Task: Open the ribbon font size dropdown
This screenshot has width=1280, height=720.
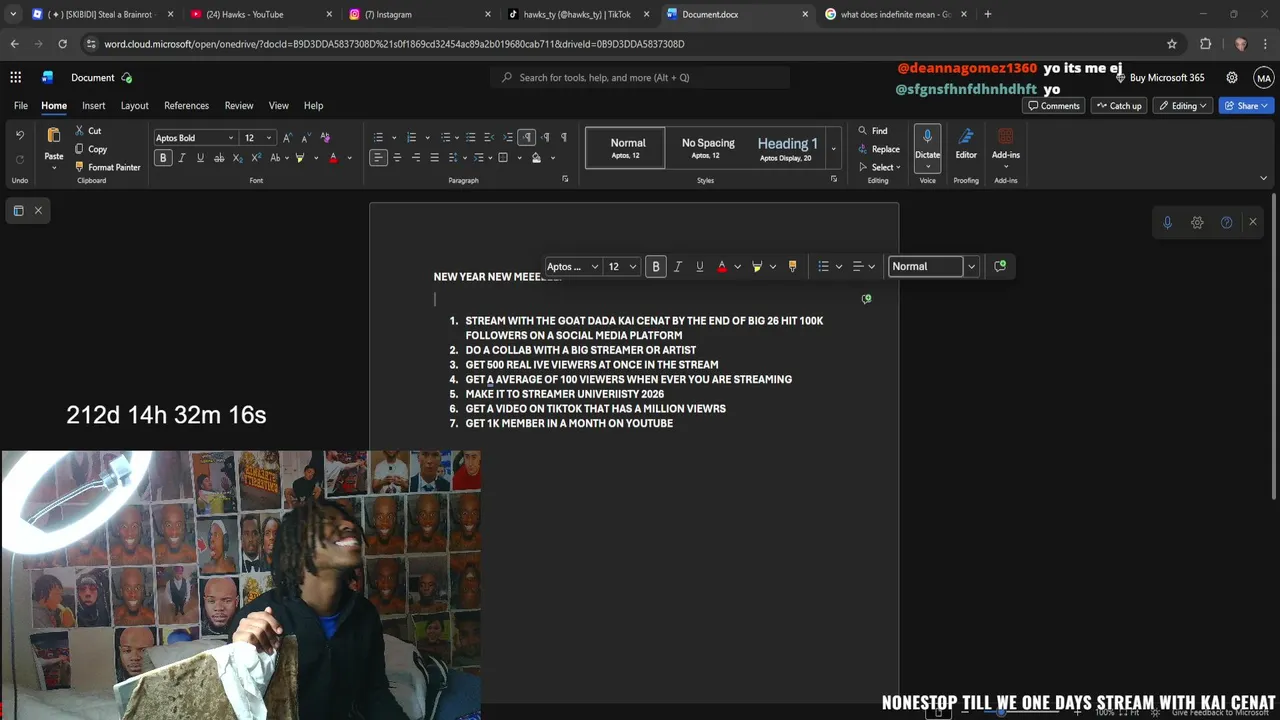Action: (268, 138)
